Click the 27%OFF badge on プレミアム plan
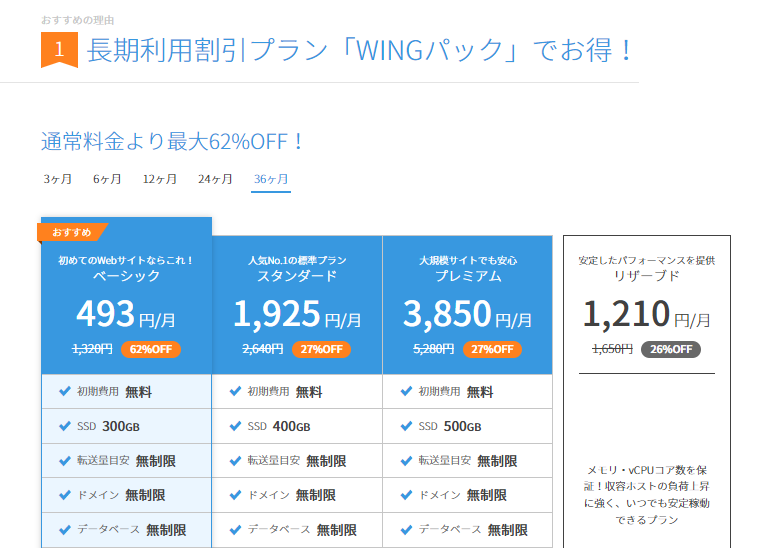The height and width of the screenshot is (548, 765). pos(492,349)
